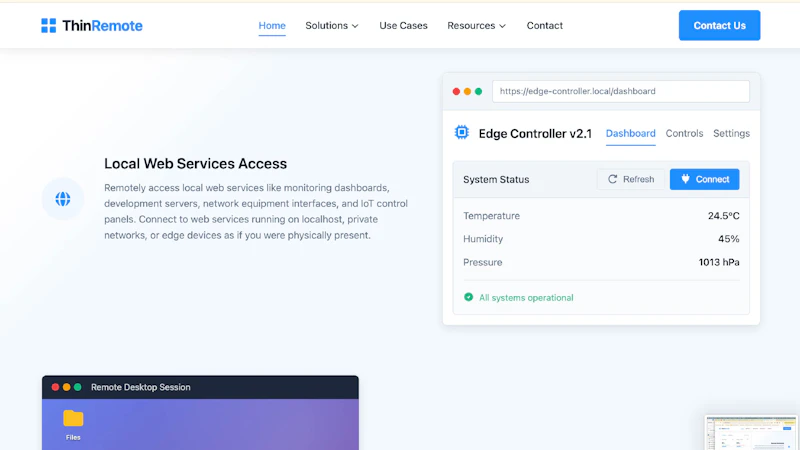
Task: Switch to the Settings tab
Action: (x=732, y=134)
